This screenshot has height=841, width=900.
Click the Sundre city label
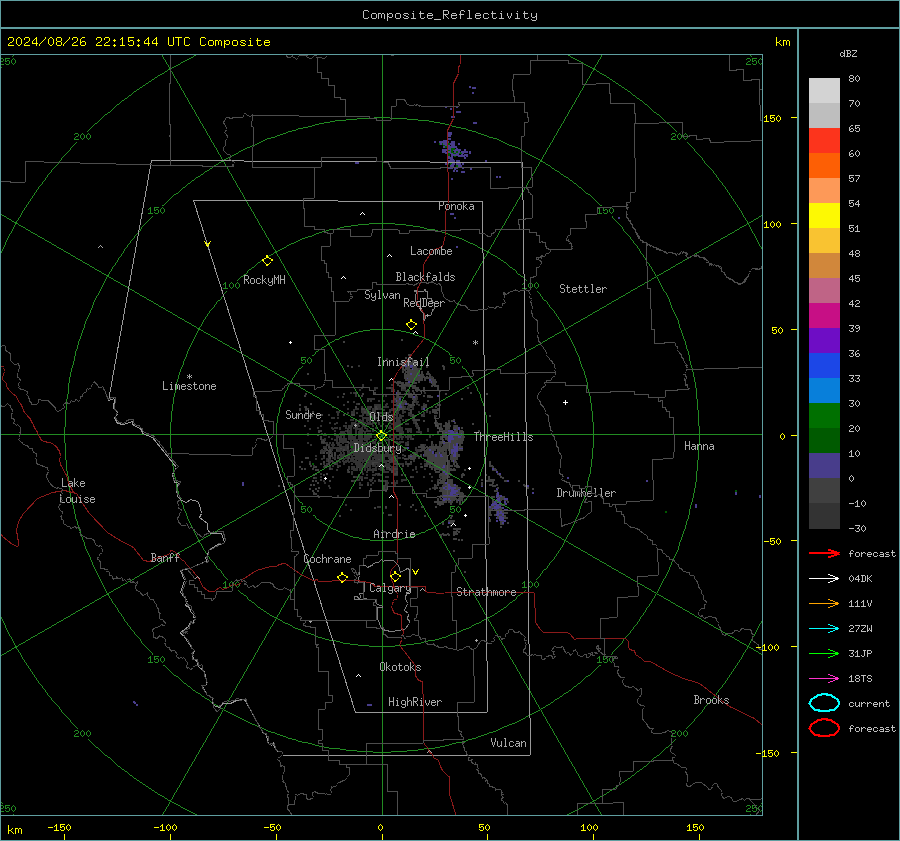click(x=304, y=414)
